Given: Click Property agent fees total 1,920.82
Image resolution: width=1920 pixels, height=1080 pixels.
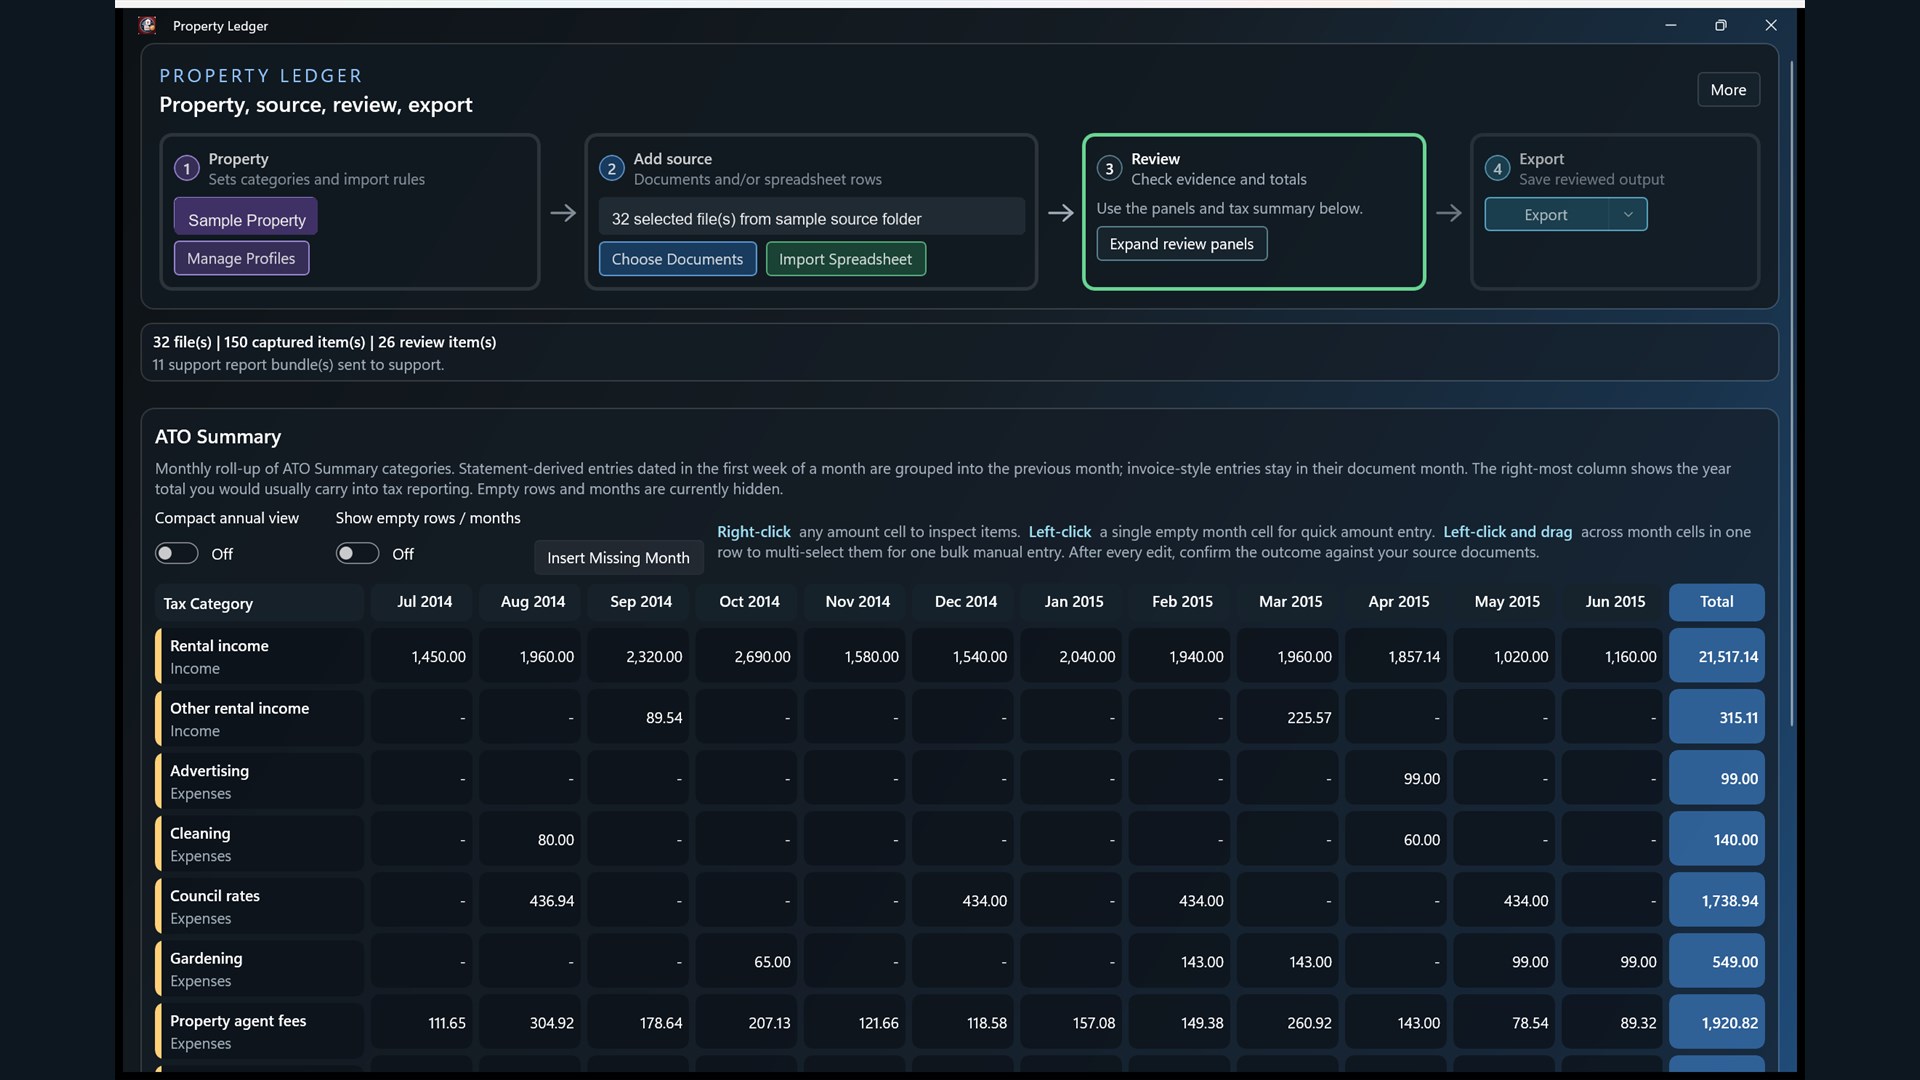Looking at the screenshot, I should (x=1716, y=1023).
